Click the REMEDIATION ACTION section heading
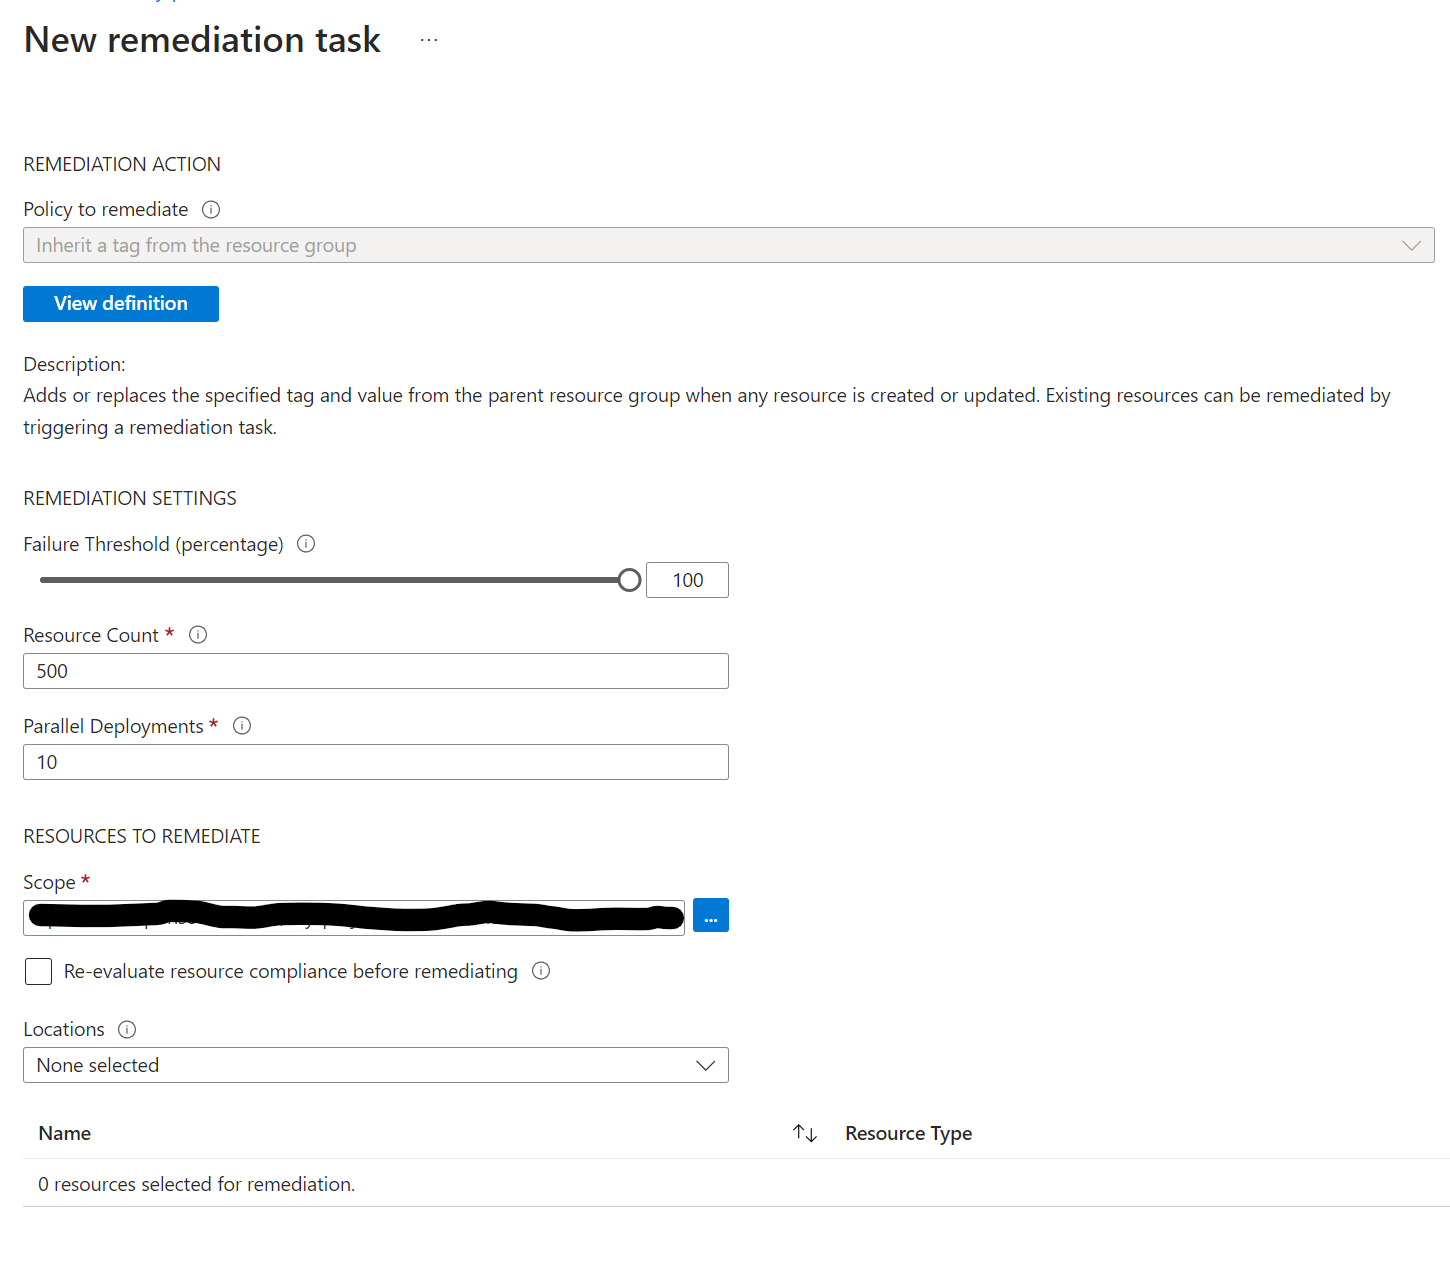 coord(122,164)
